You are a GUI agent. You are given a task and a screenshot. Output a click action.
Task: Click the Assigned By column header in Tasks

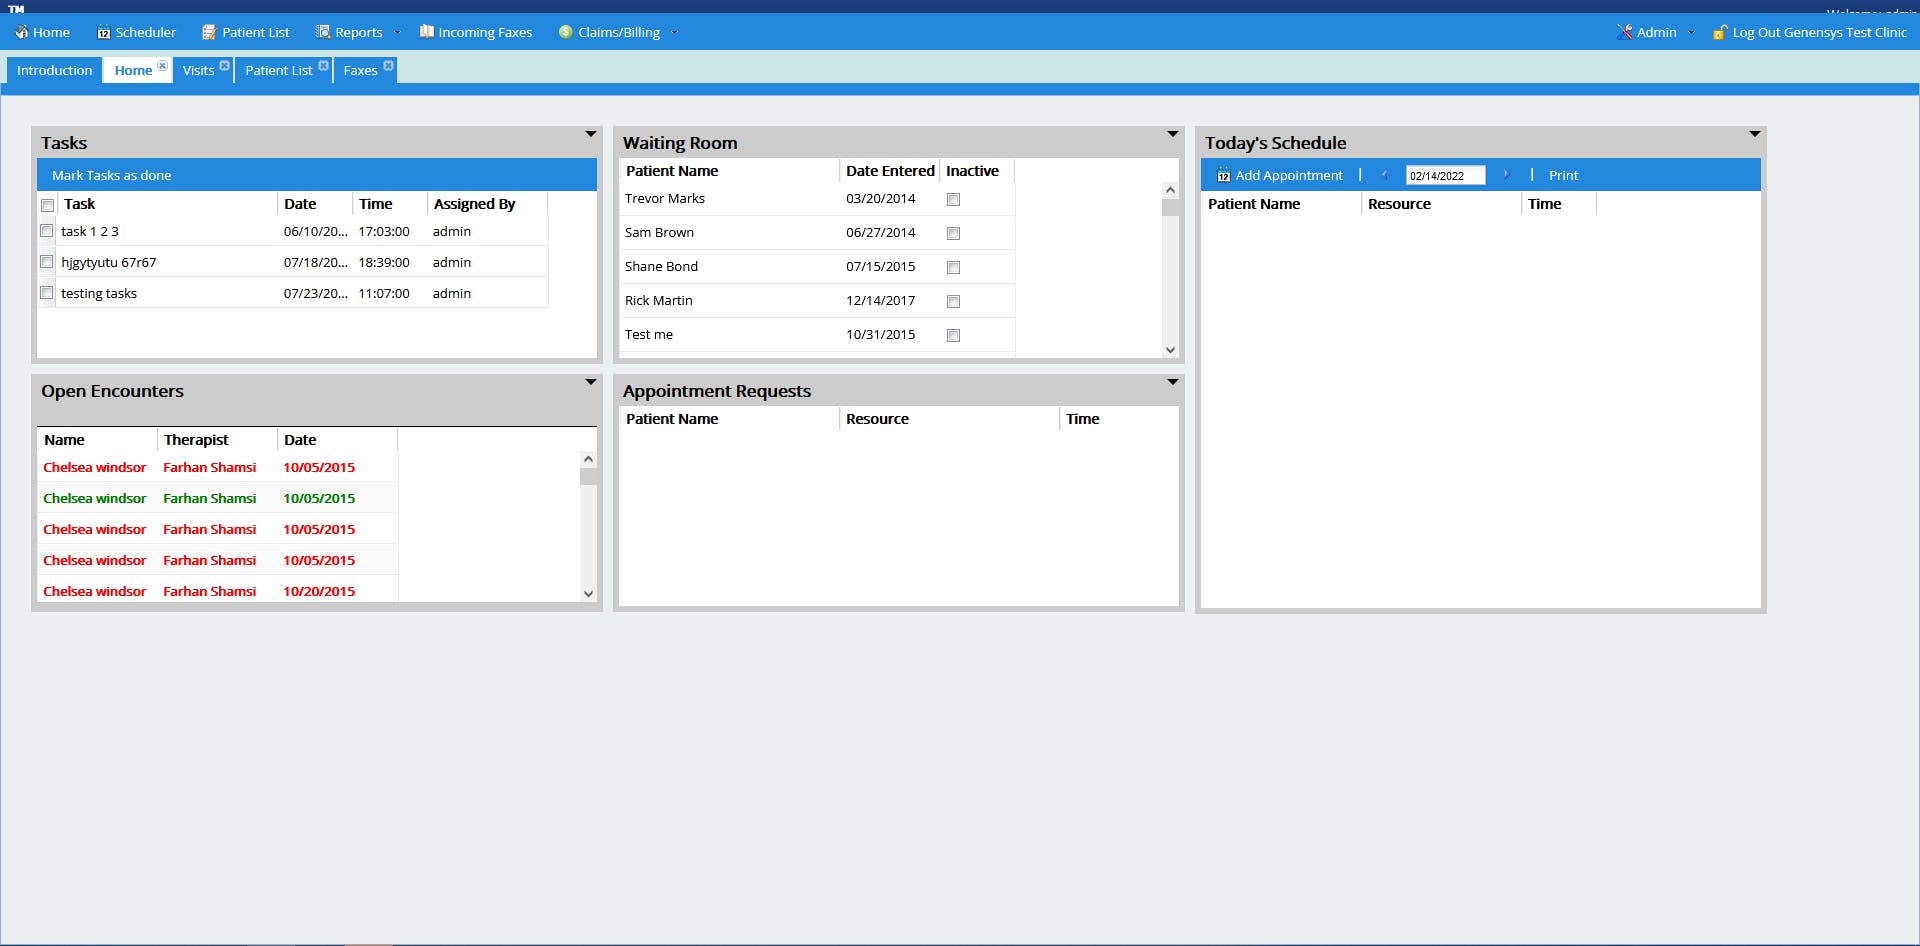487,204
